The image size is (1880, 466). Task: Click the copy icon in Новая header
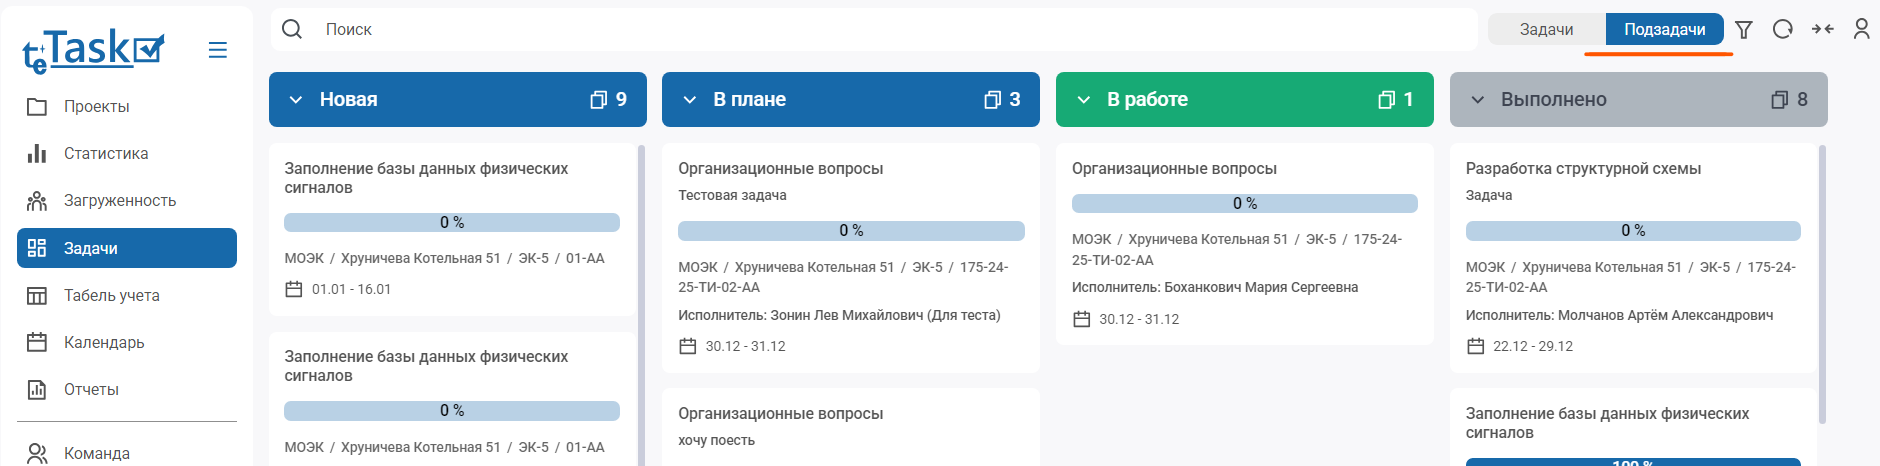pos(598,100)
